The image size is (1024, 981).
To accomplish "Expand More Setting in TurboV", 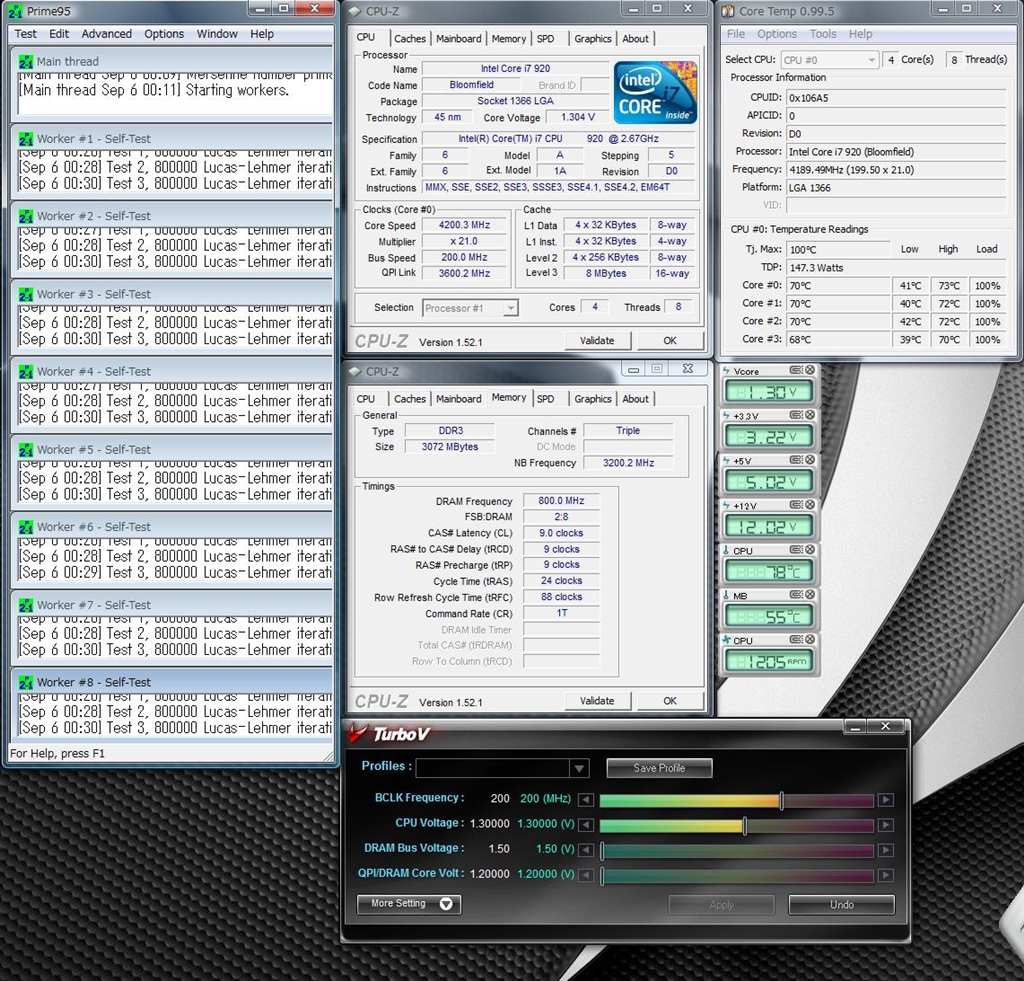I will [x=408, y=904].
